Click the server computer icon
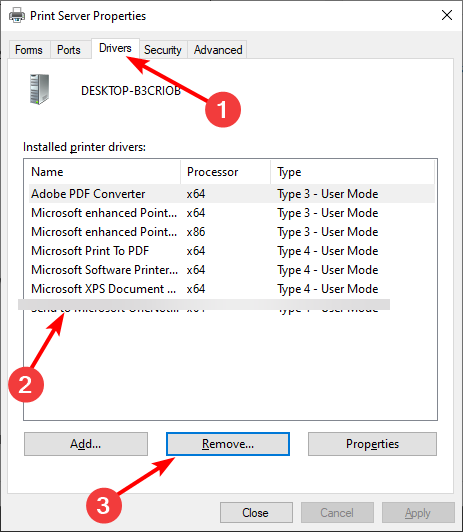Image resolution: width=463 pixels, height=532 pixels. (x=39, y=90)
